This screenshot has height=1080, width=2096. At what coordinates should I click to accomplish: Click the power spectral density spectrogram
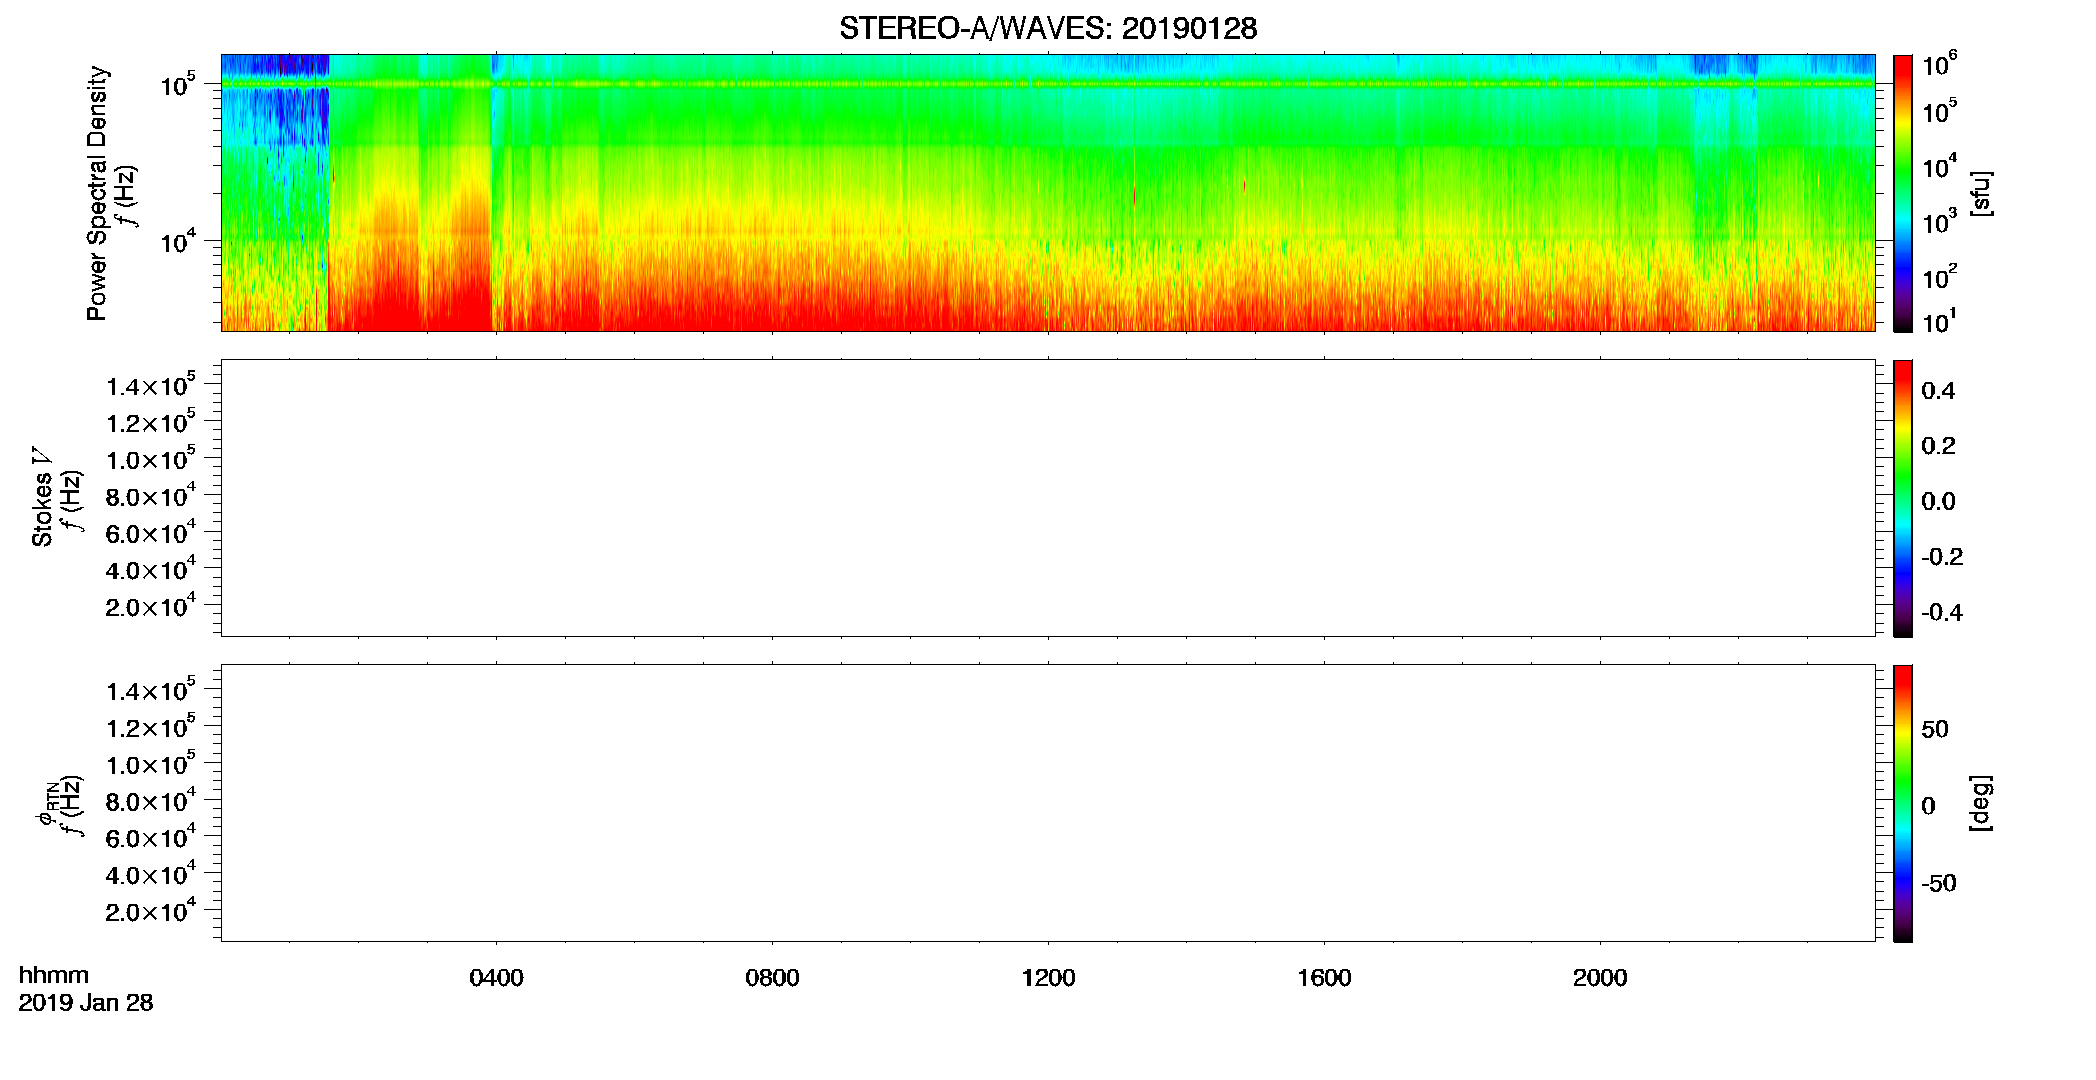(x=1048, y=193)
